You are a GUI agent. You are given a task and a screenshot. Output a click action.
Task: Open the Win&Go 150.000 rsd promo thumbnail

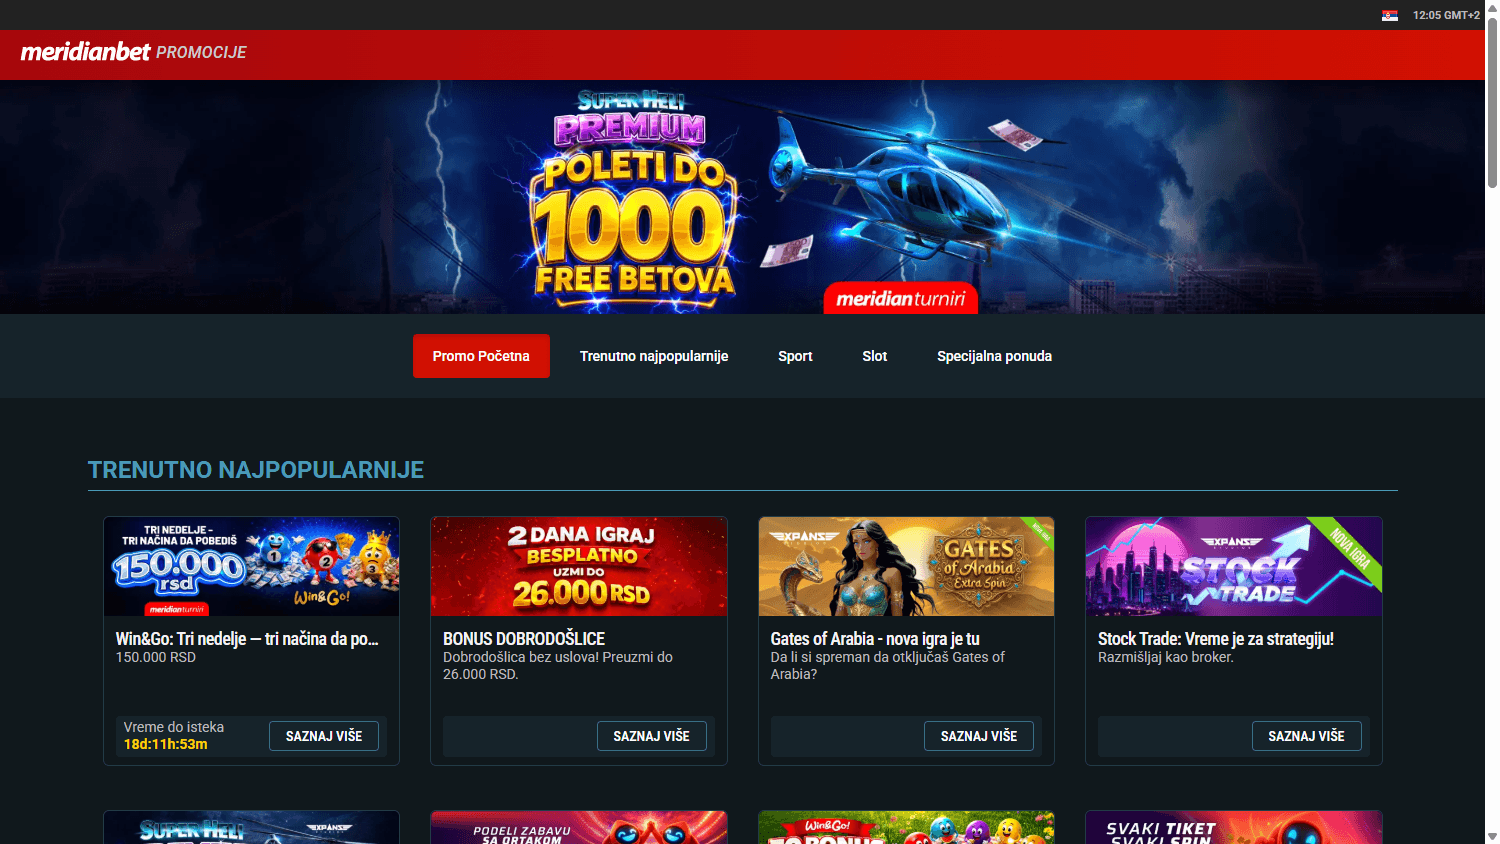click(x=251, y=566)
